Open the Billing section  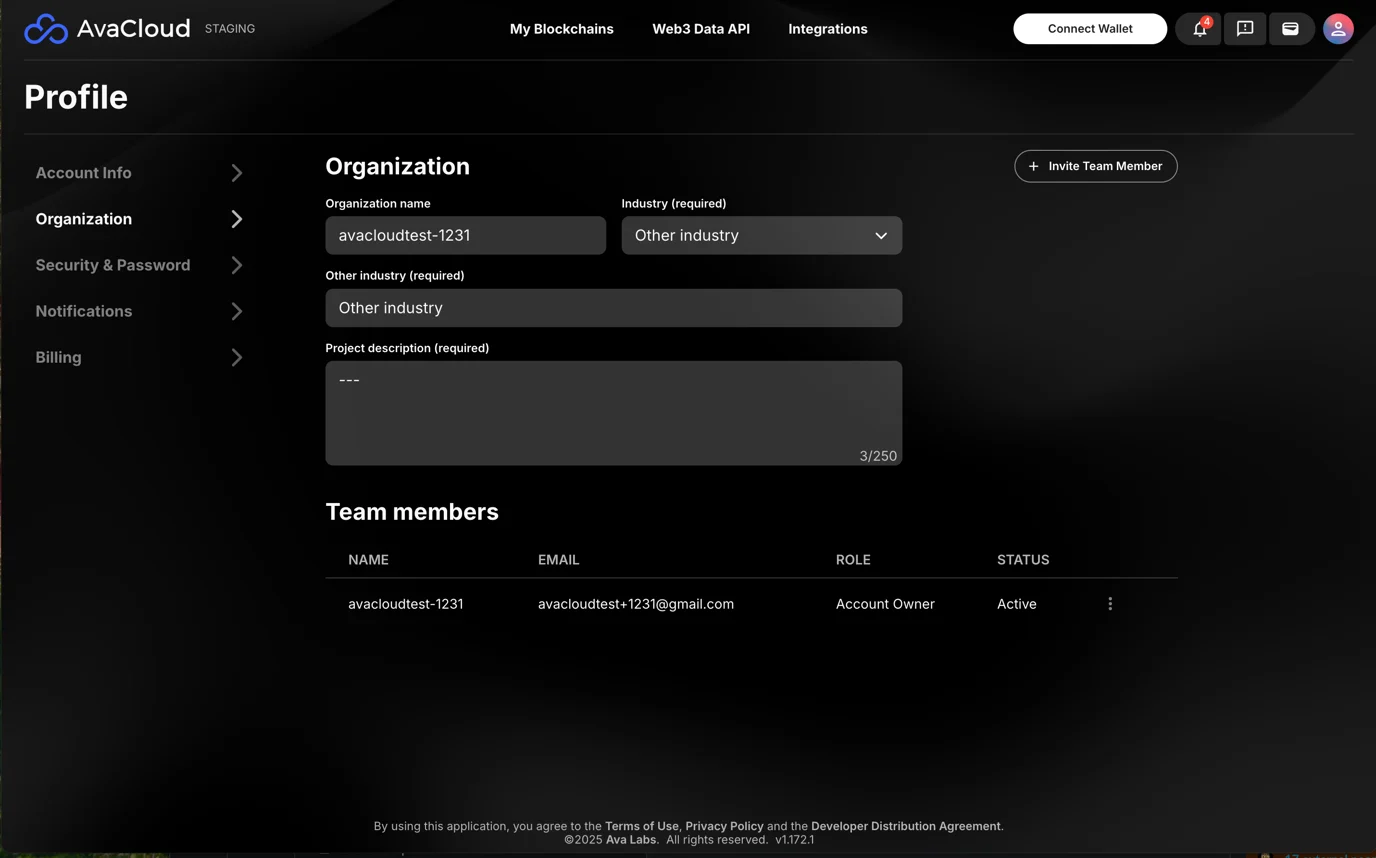pyautogui.click(x=58, y=357)
